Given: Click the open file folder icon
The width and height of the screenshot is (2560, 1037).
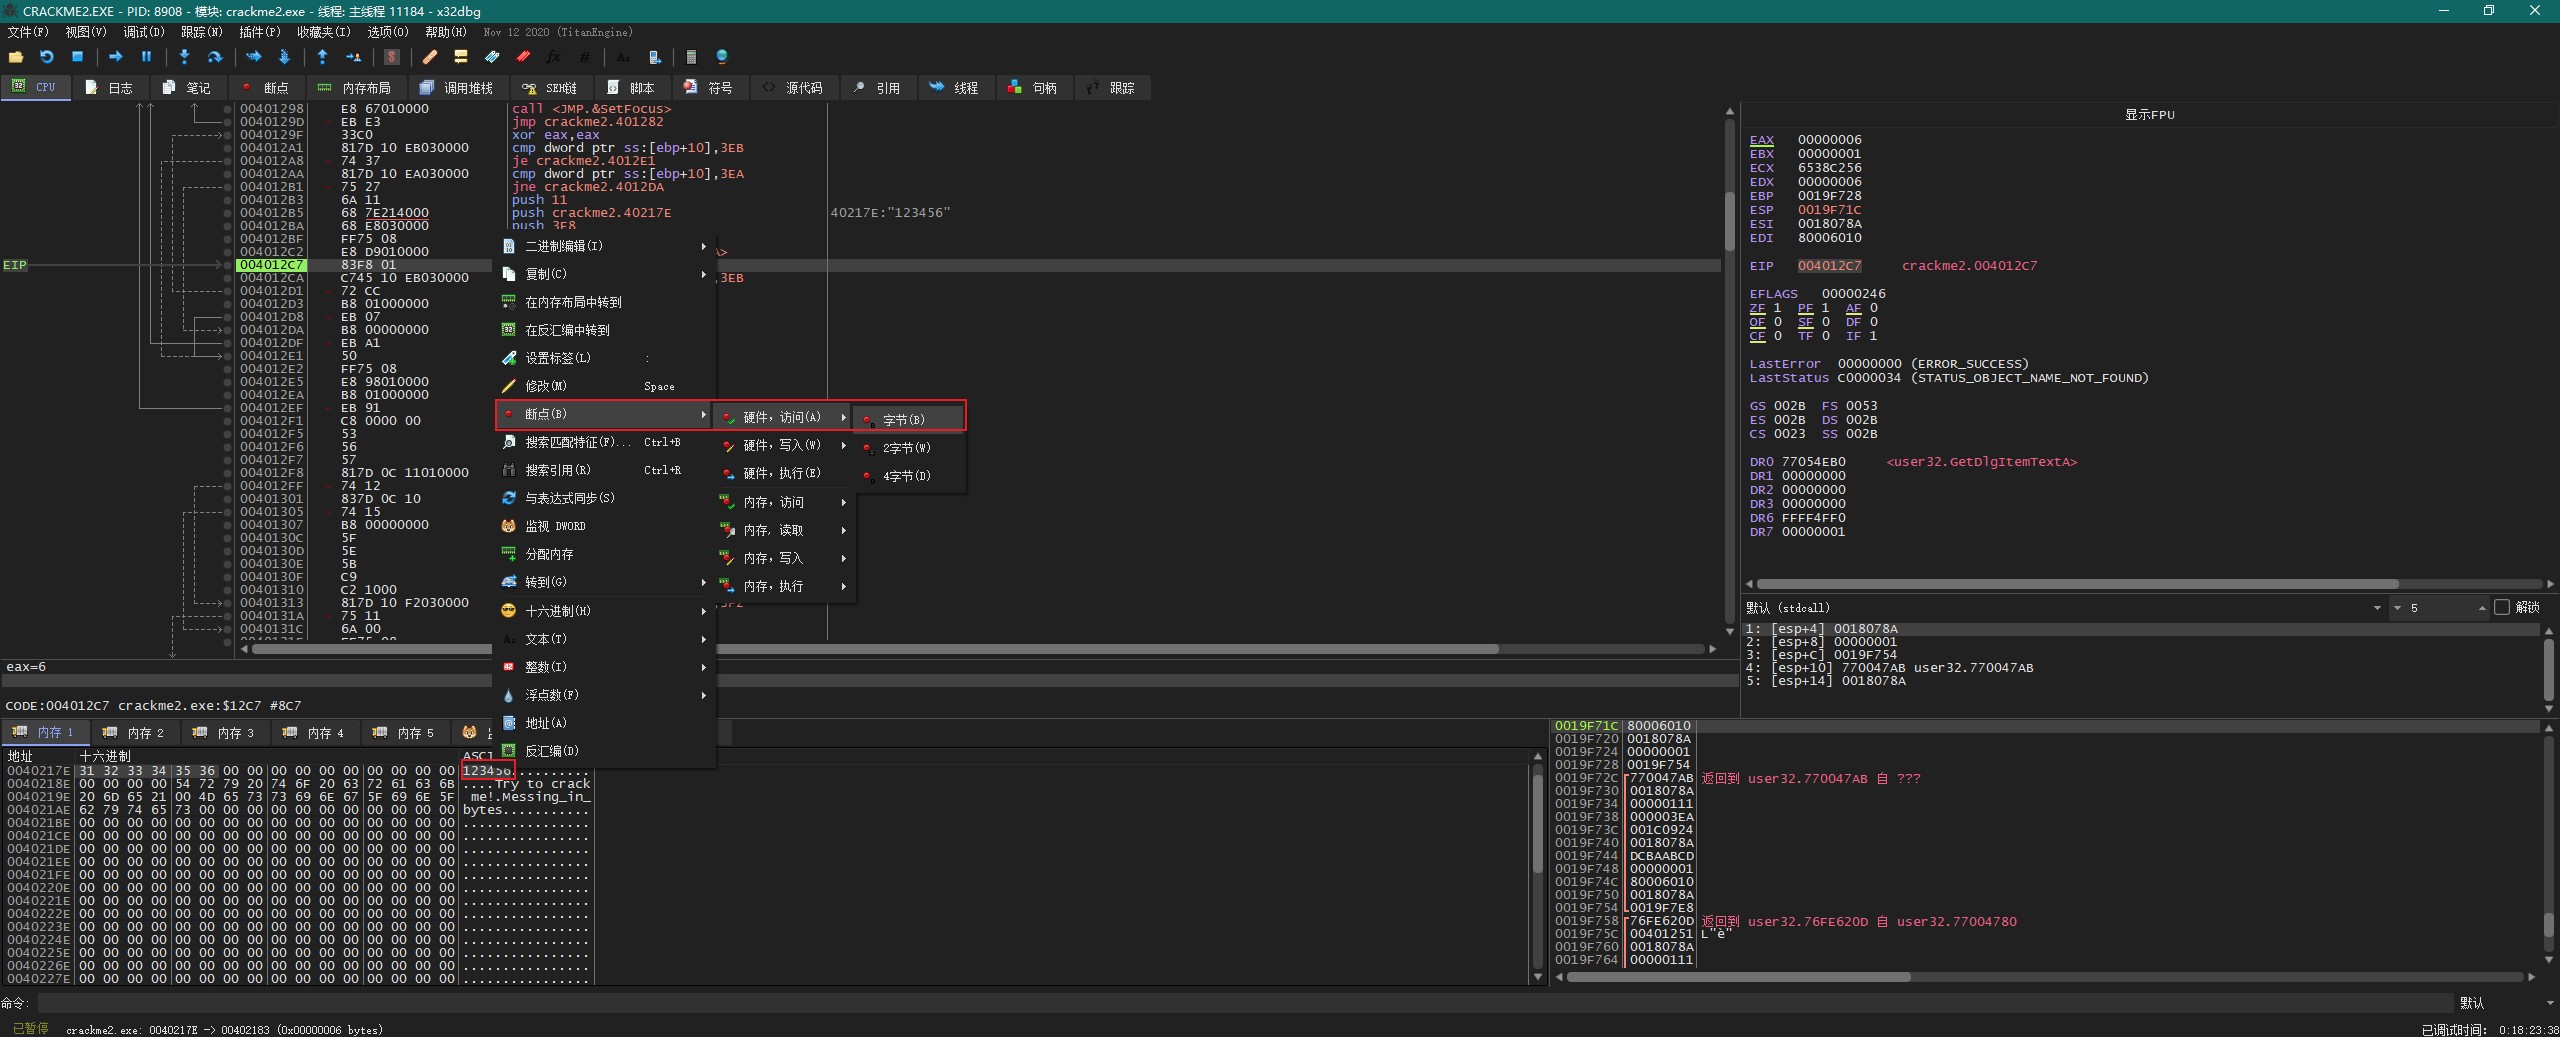Looking at the screenshot, I should point(15,57).
